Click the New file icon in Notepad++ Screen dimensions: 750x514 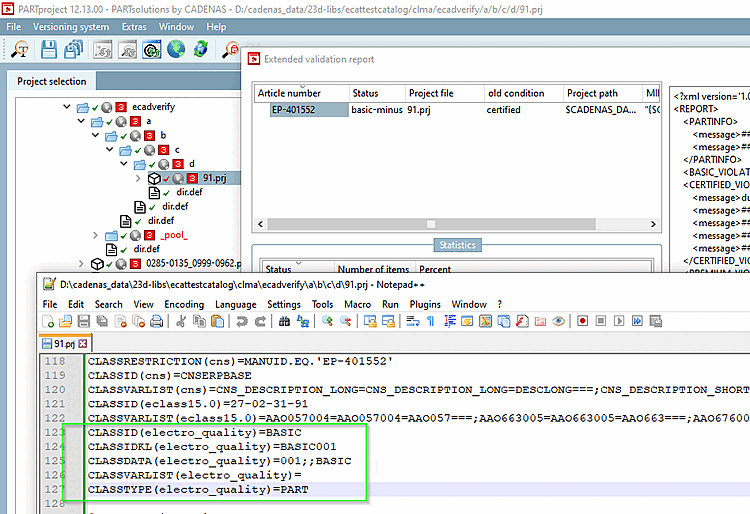pyautogui.click(x=48, y=321)
